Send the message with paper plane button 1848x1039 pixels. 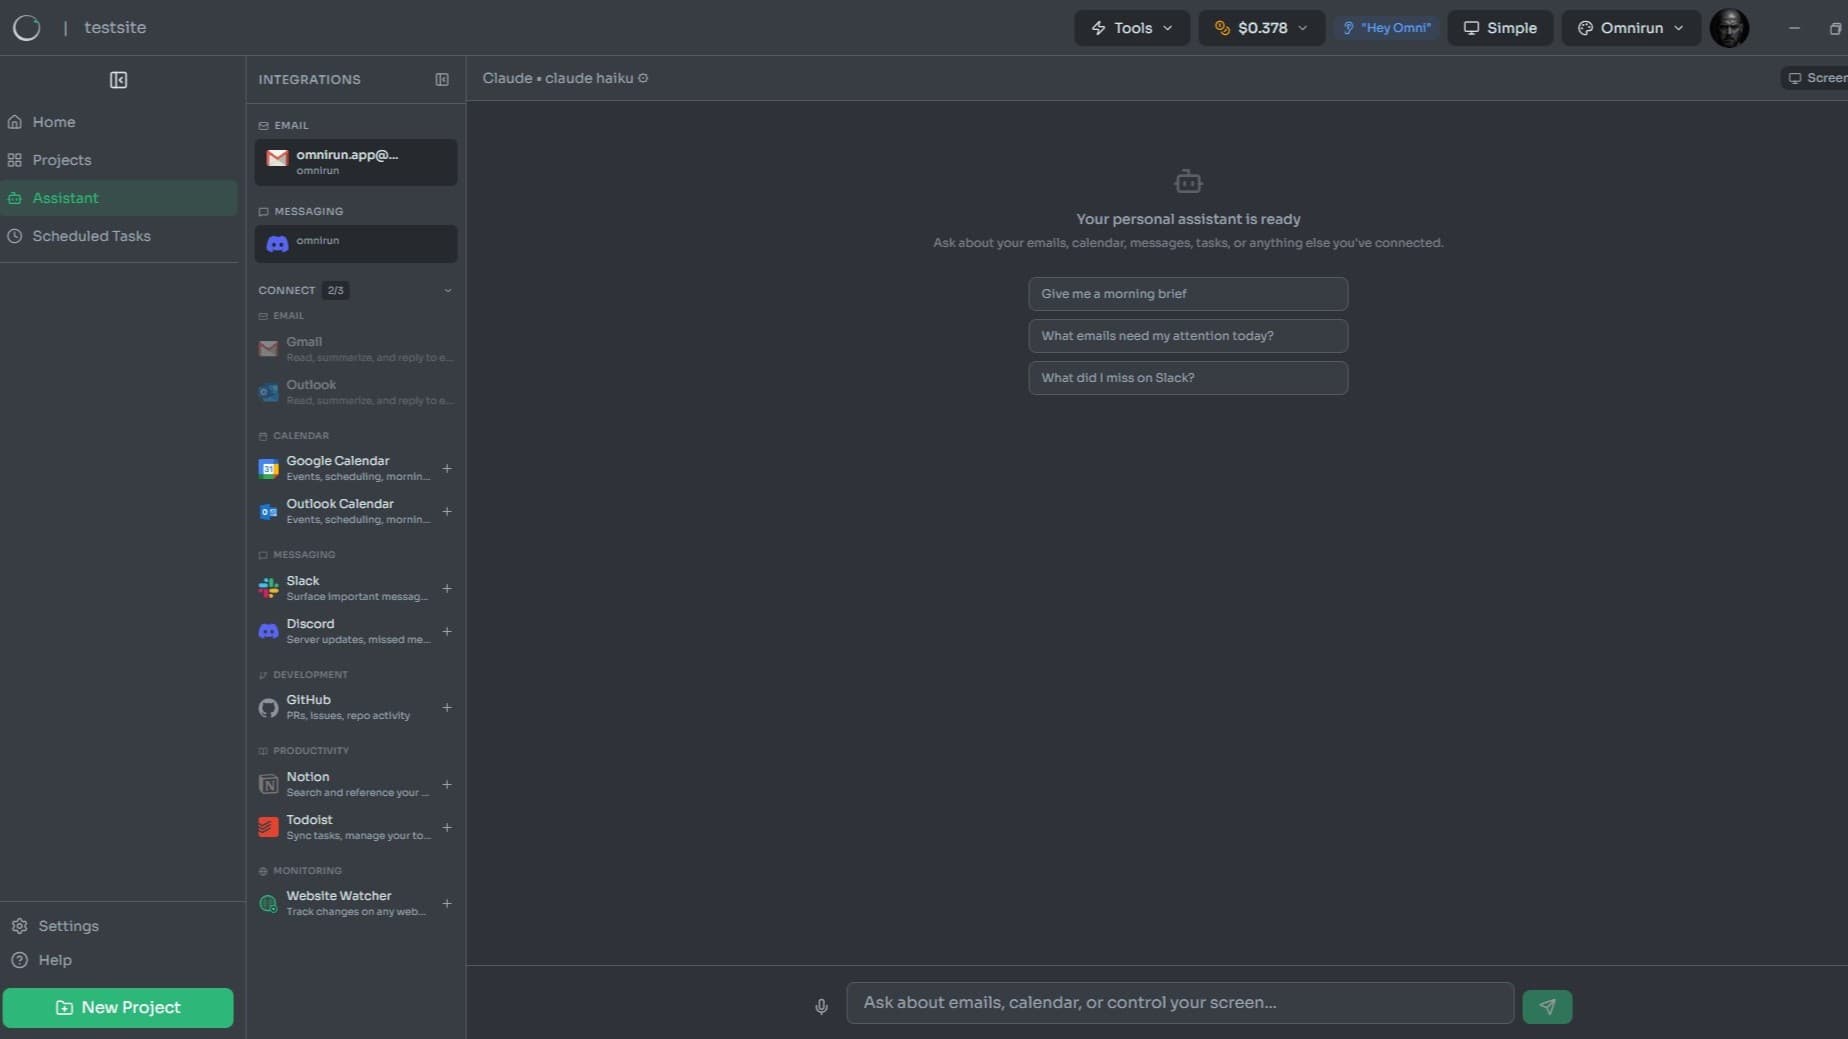1547,1006
